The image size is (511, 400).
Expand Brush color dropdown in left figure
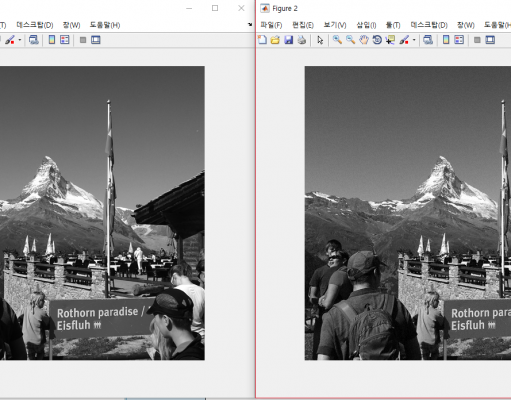(x=20, y=40)
